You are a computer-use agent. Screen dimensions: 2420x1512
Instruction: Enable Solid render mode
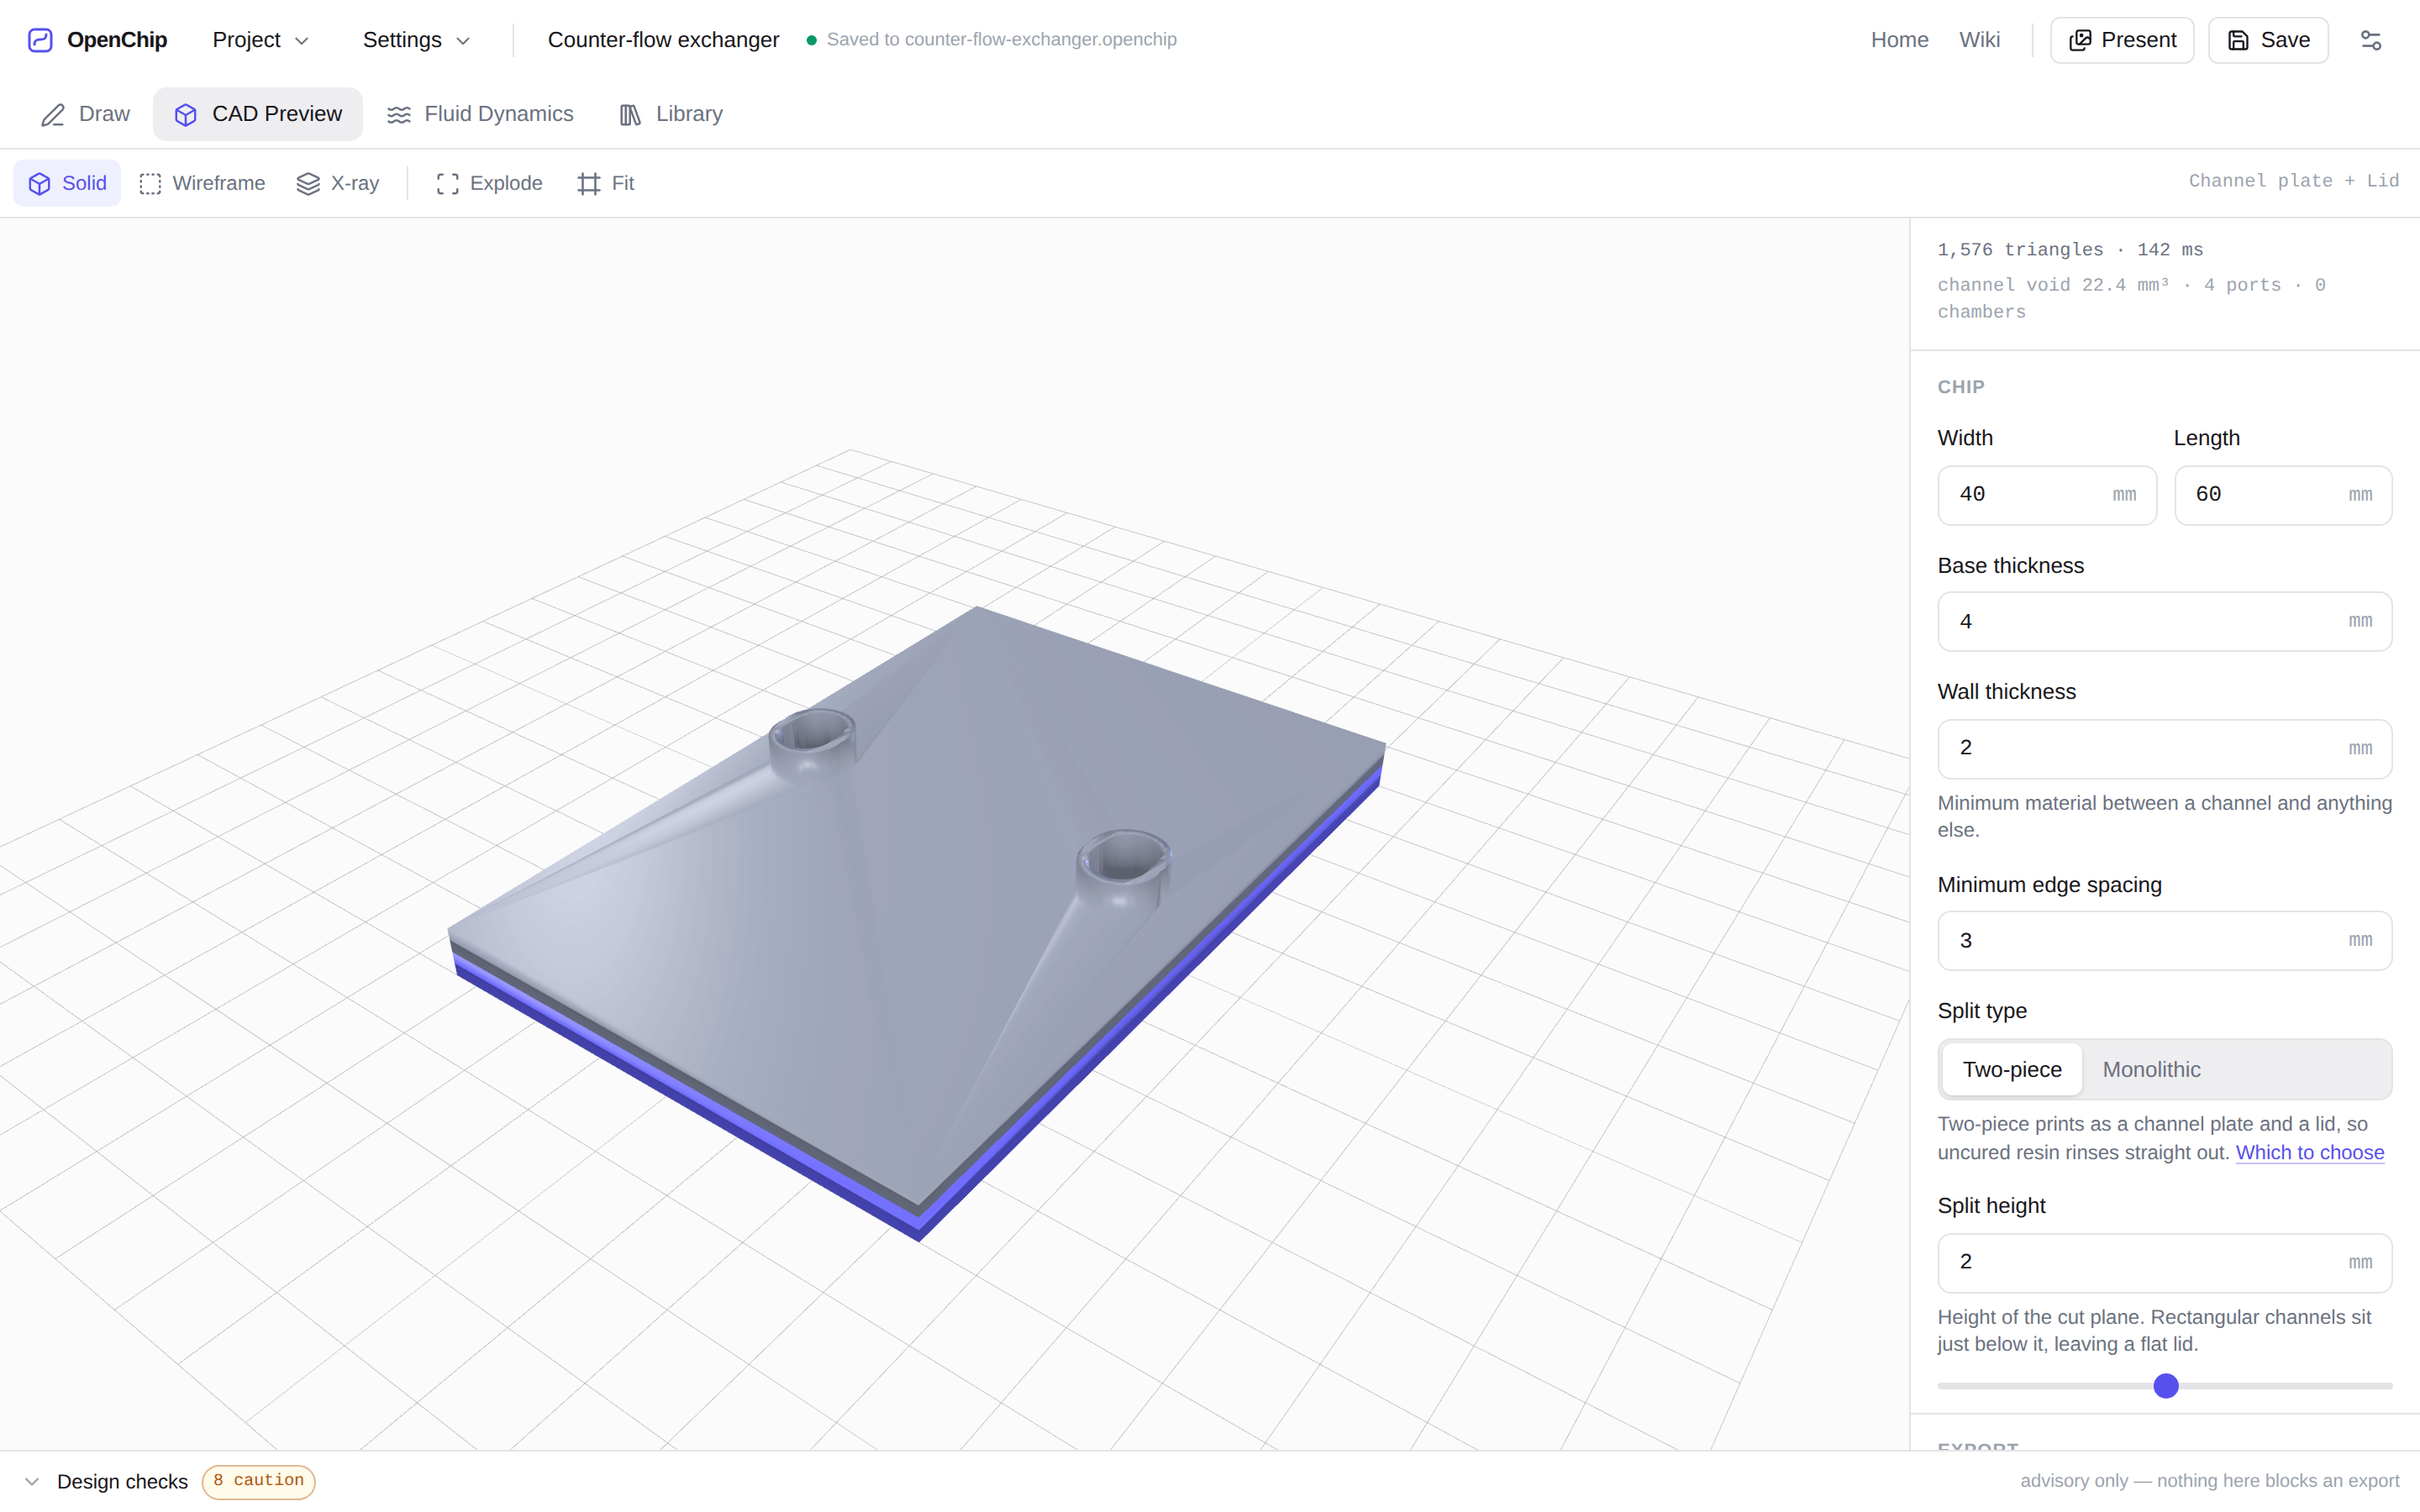point(67,183)
